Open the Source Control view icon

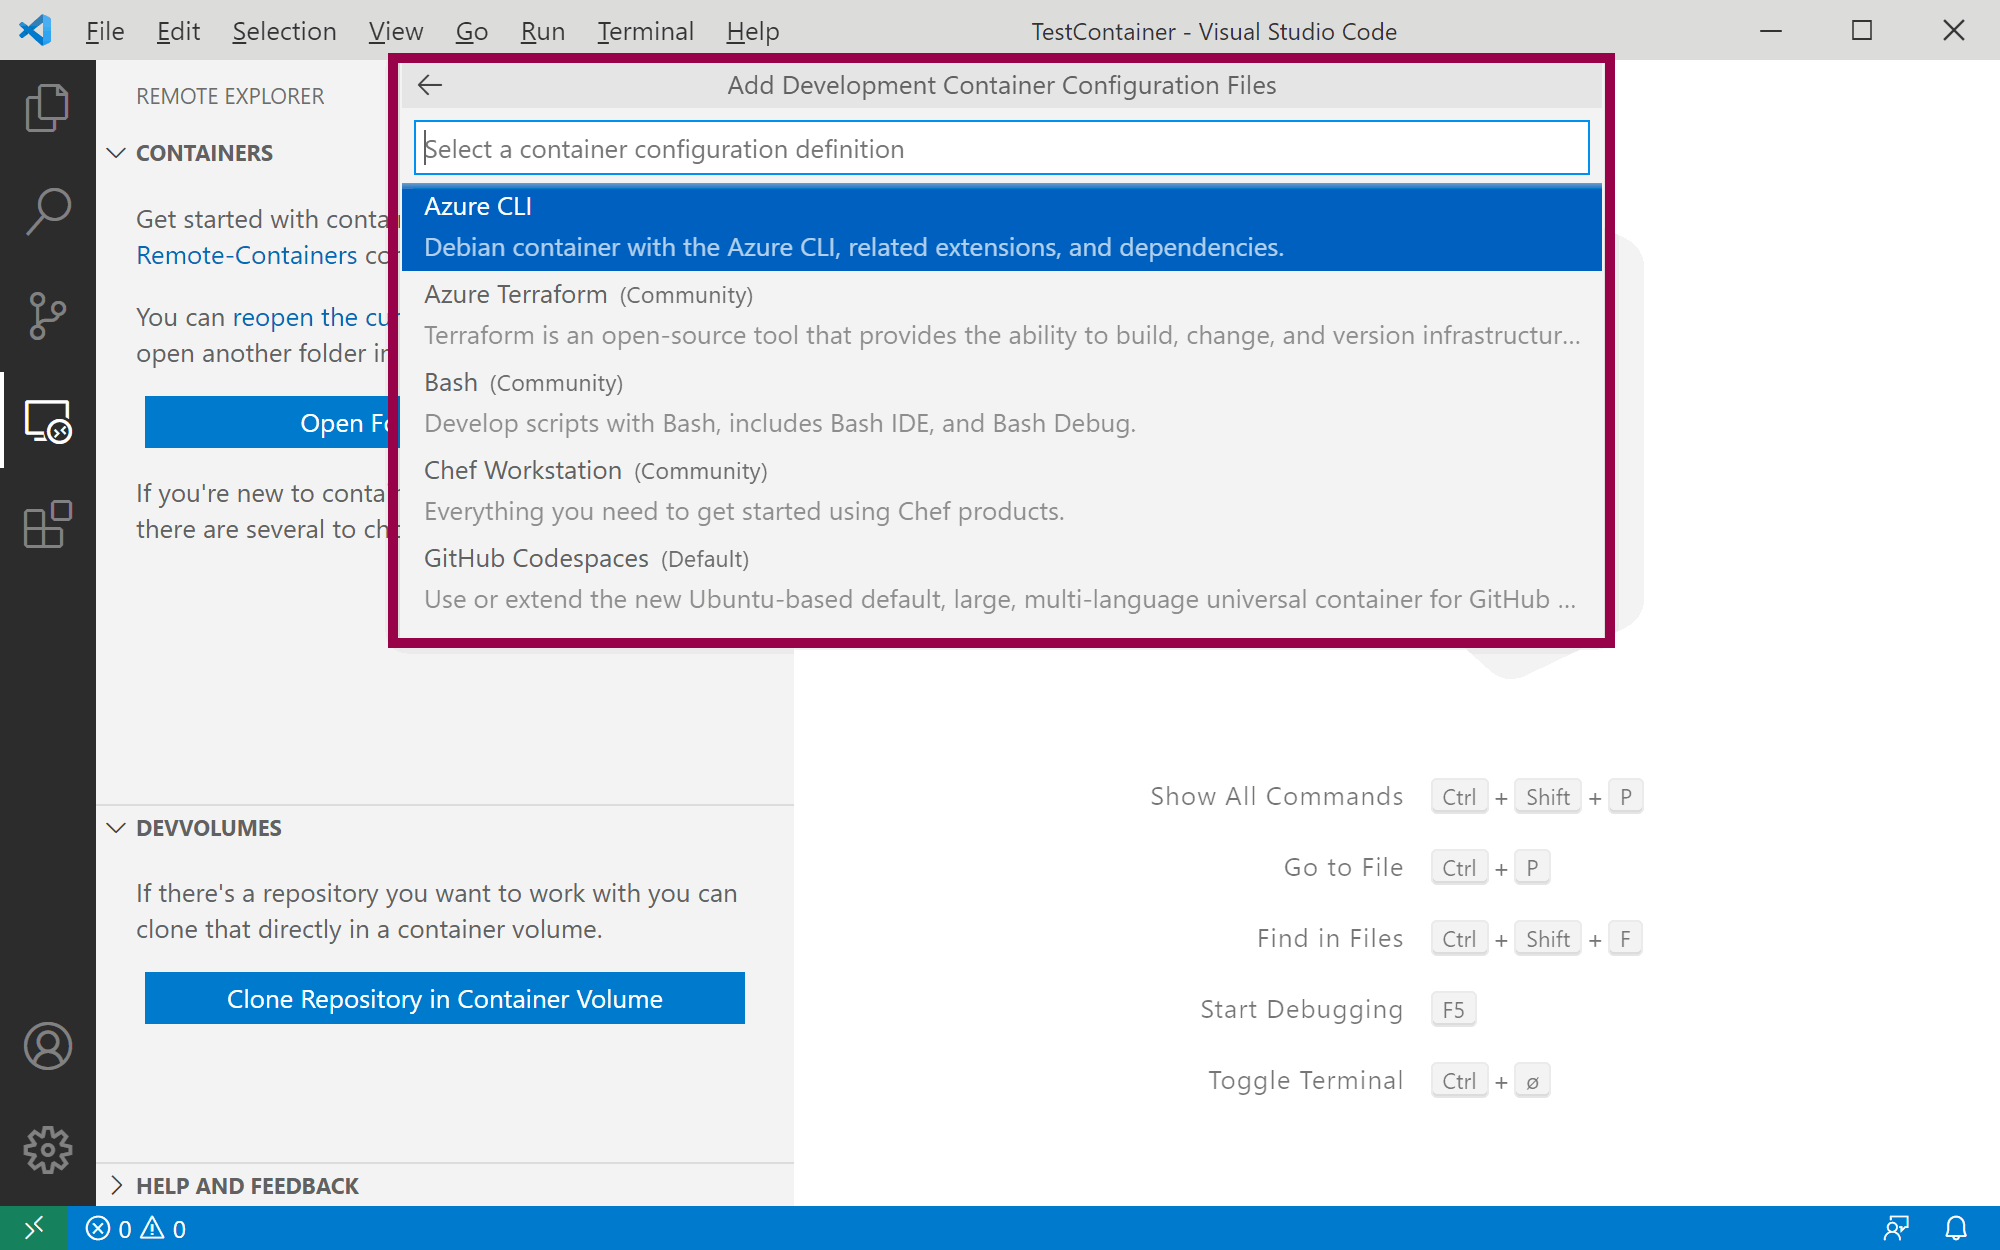(x=47, y=316)
